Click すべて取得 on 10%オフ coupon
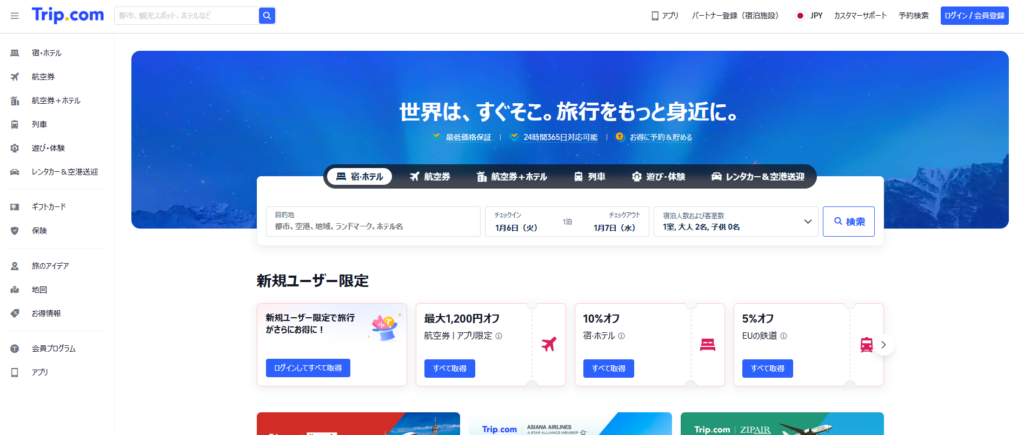Image resolution: width=1024 pixels, height=435 pixels. click(609, 368)
